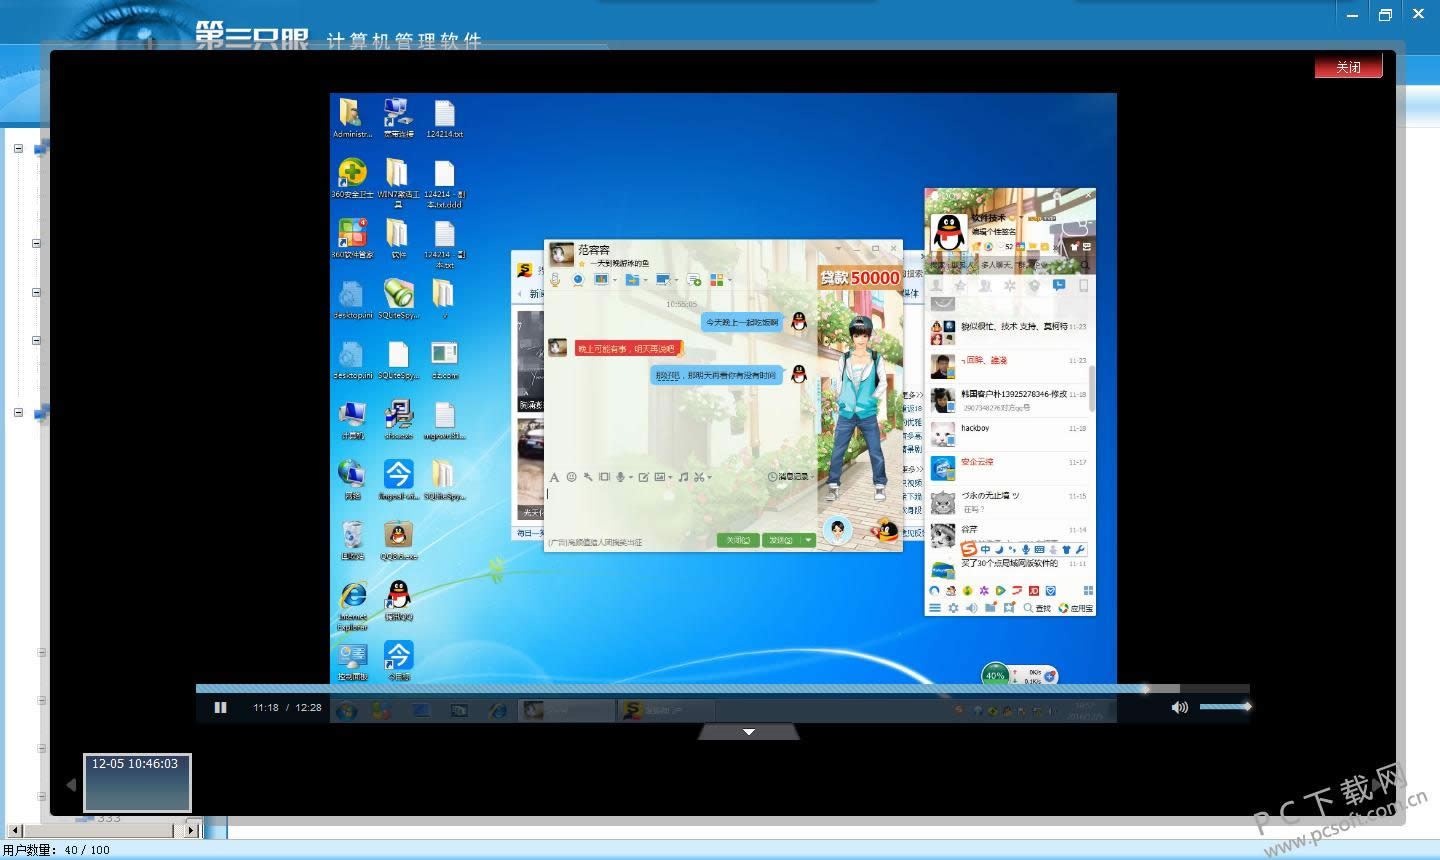Image resolution: width=1440 pixels, height=860 pixels.
Task: Mute the player with the speaker icon
Action: [x=1180, y=707]
